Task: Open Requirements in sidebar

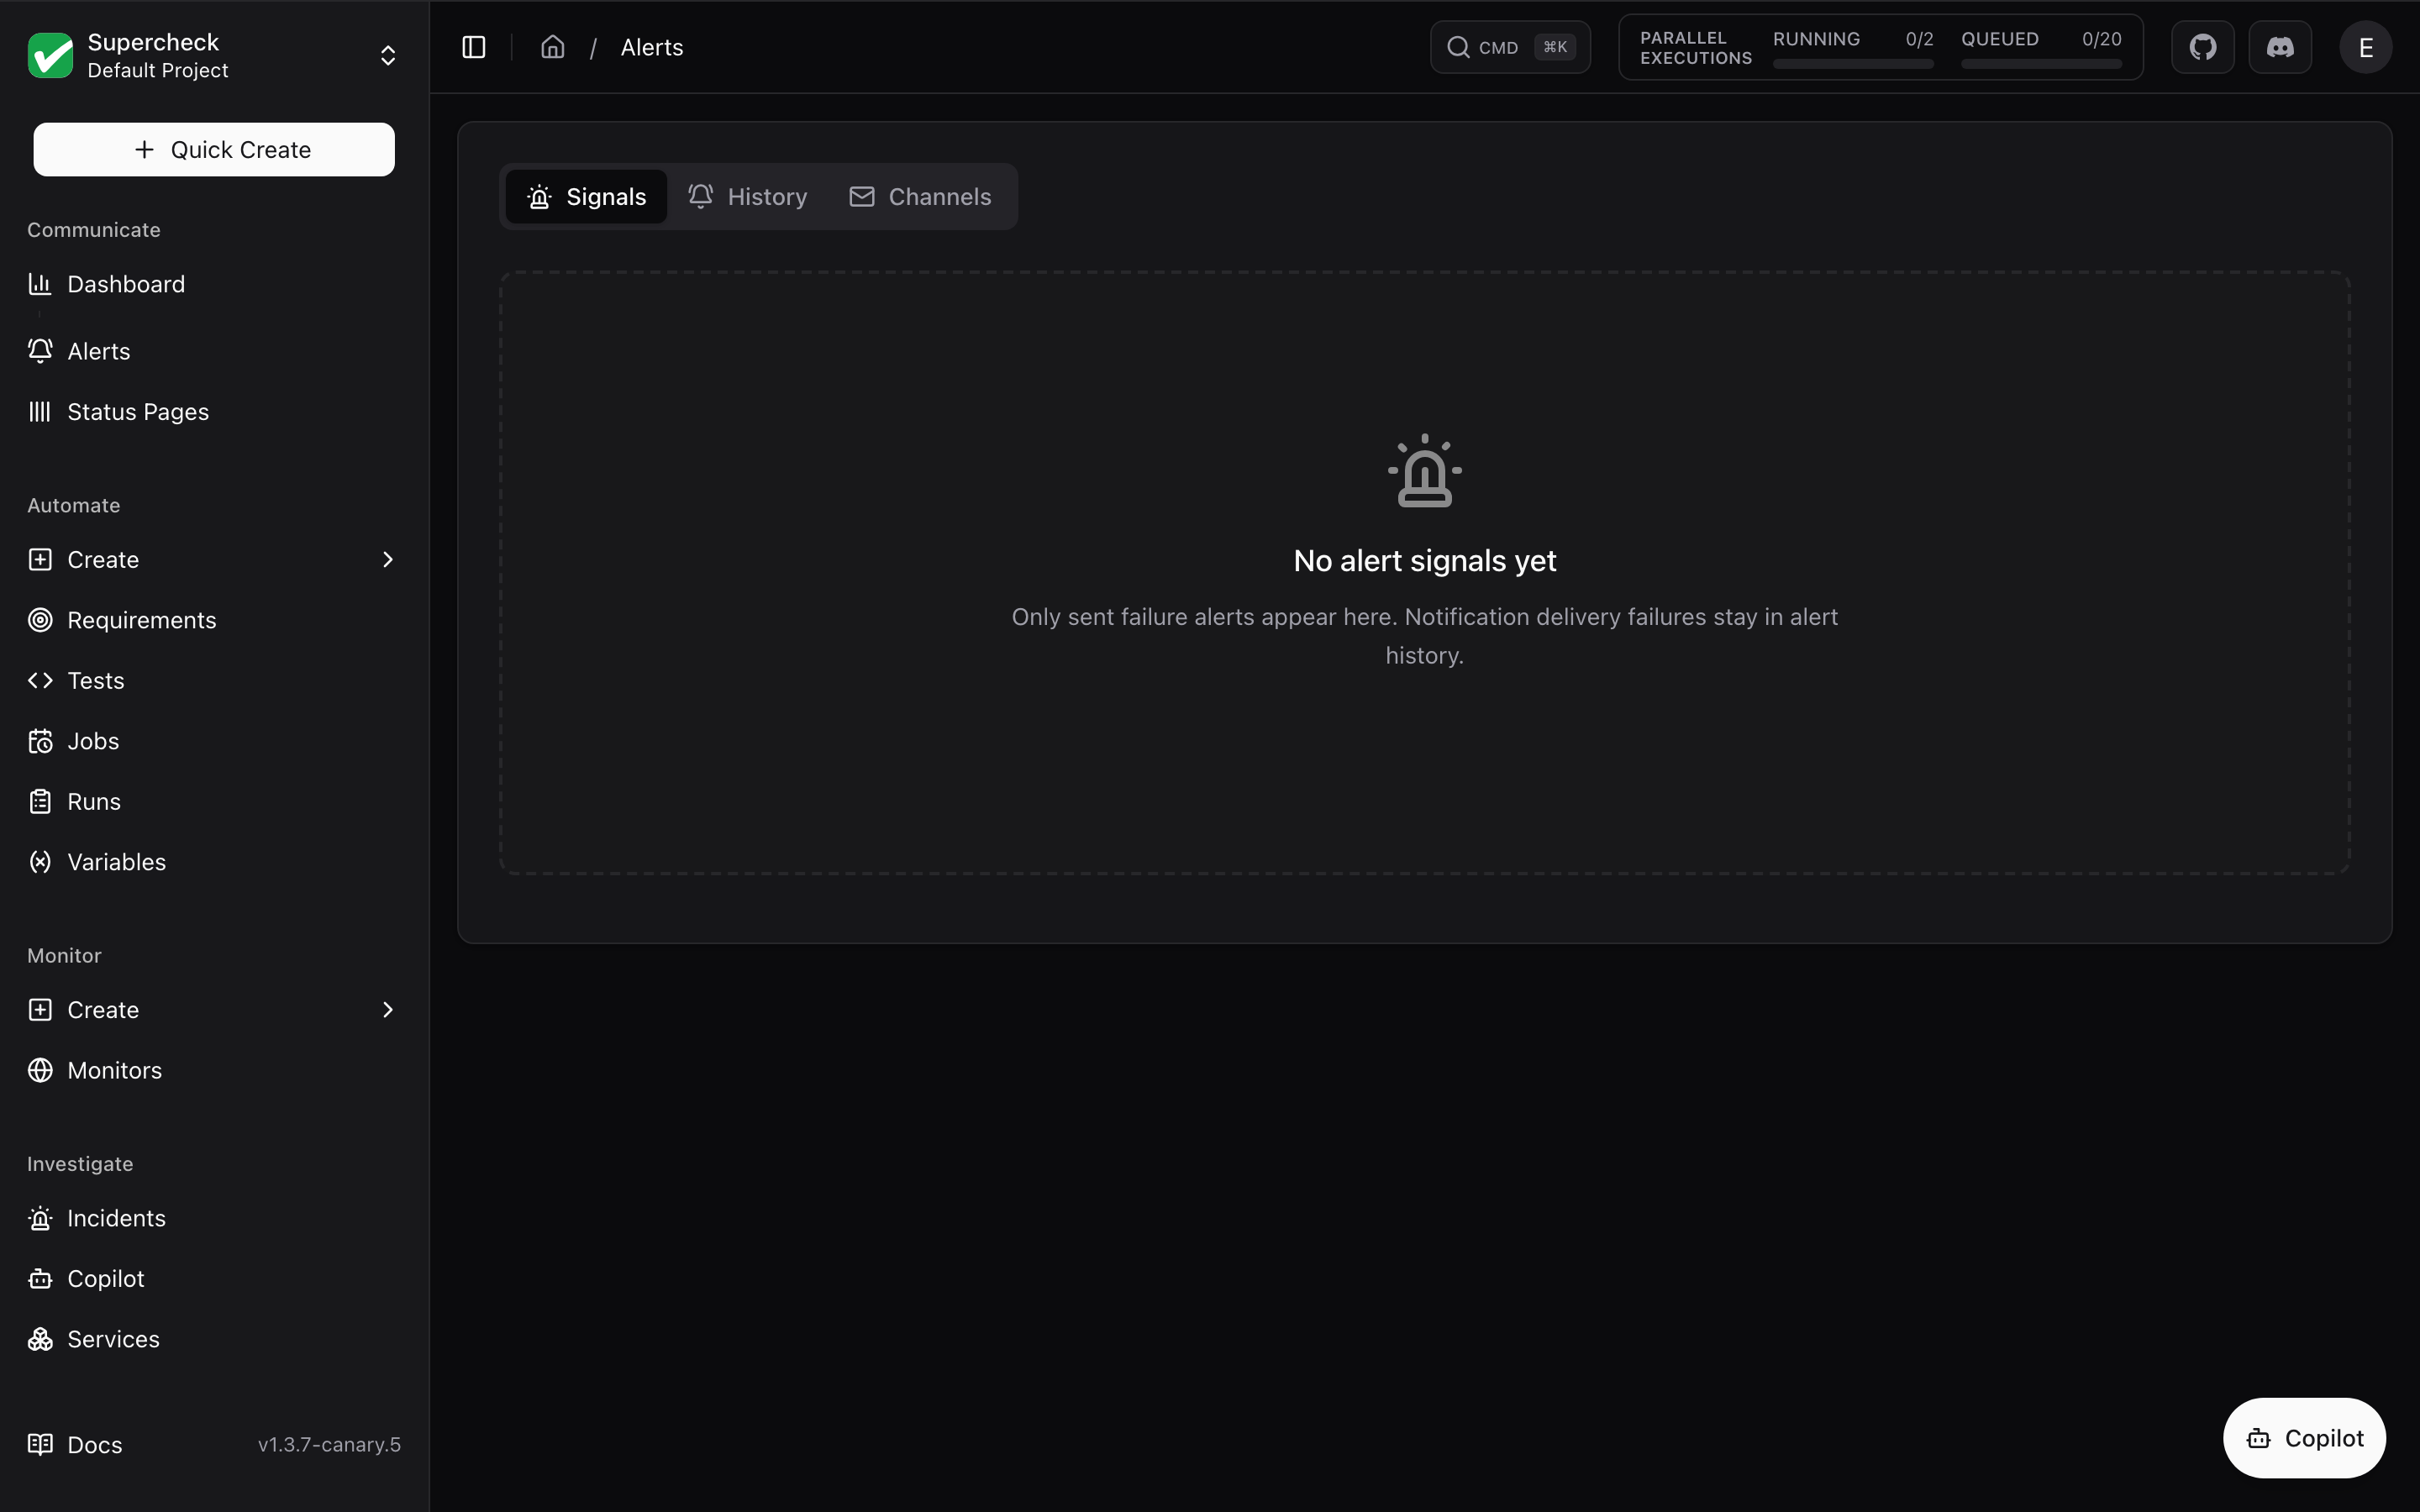Action: [214, 620]
